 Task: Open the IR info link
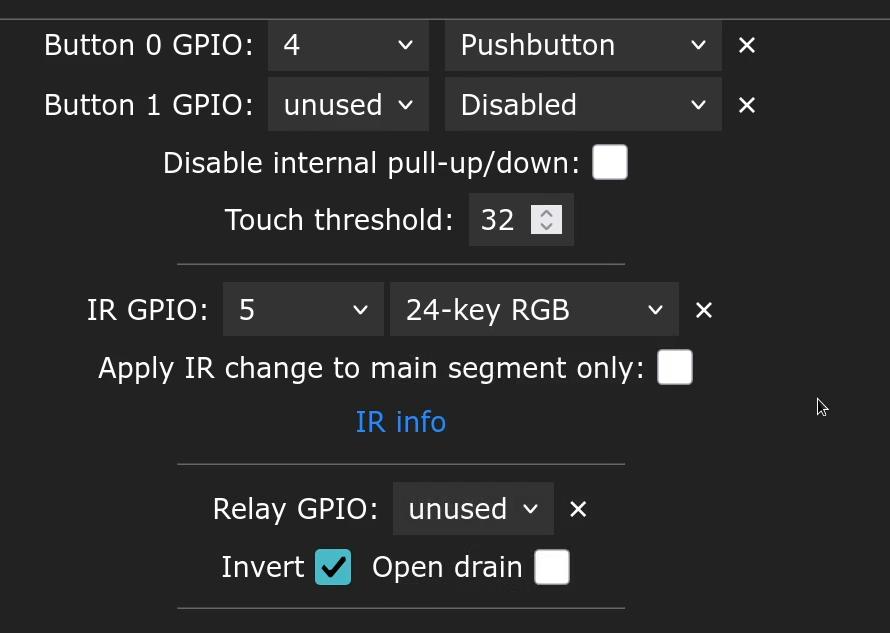[x=401, y=422]
